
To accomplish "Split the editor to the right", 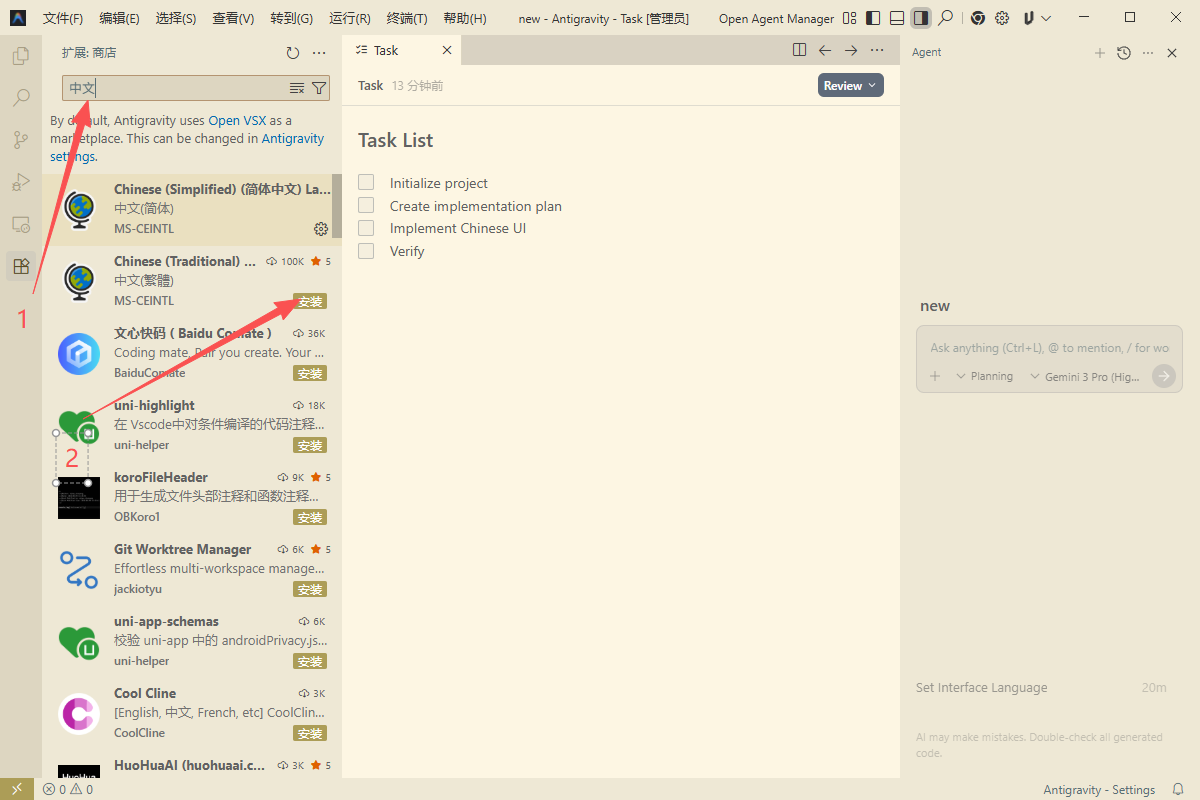I will (x=799, y=50).
